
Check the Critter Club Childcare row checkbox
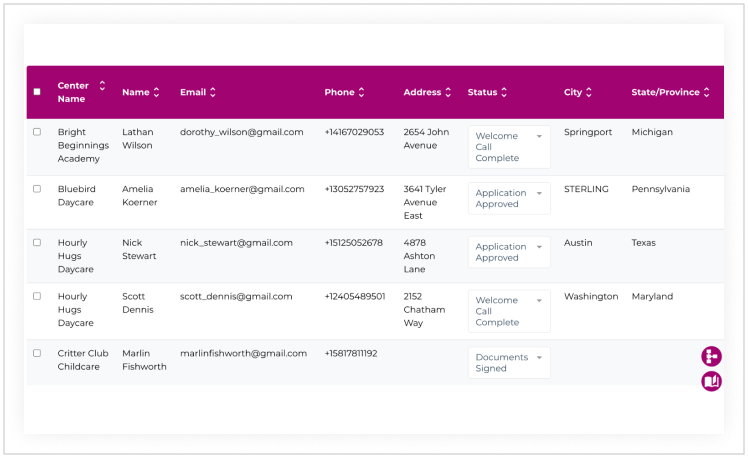[37, 353]
